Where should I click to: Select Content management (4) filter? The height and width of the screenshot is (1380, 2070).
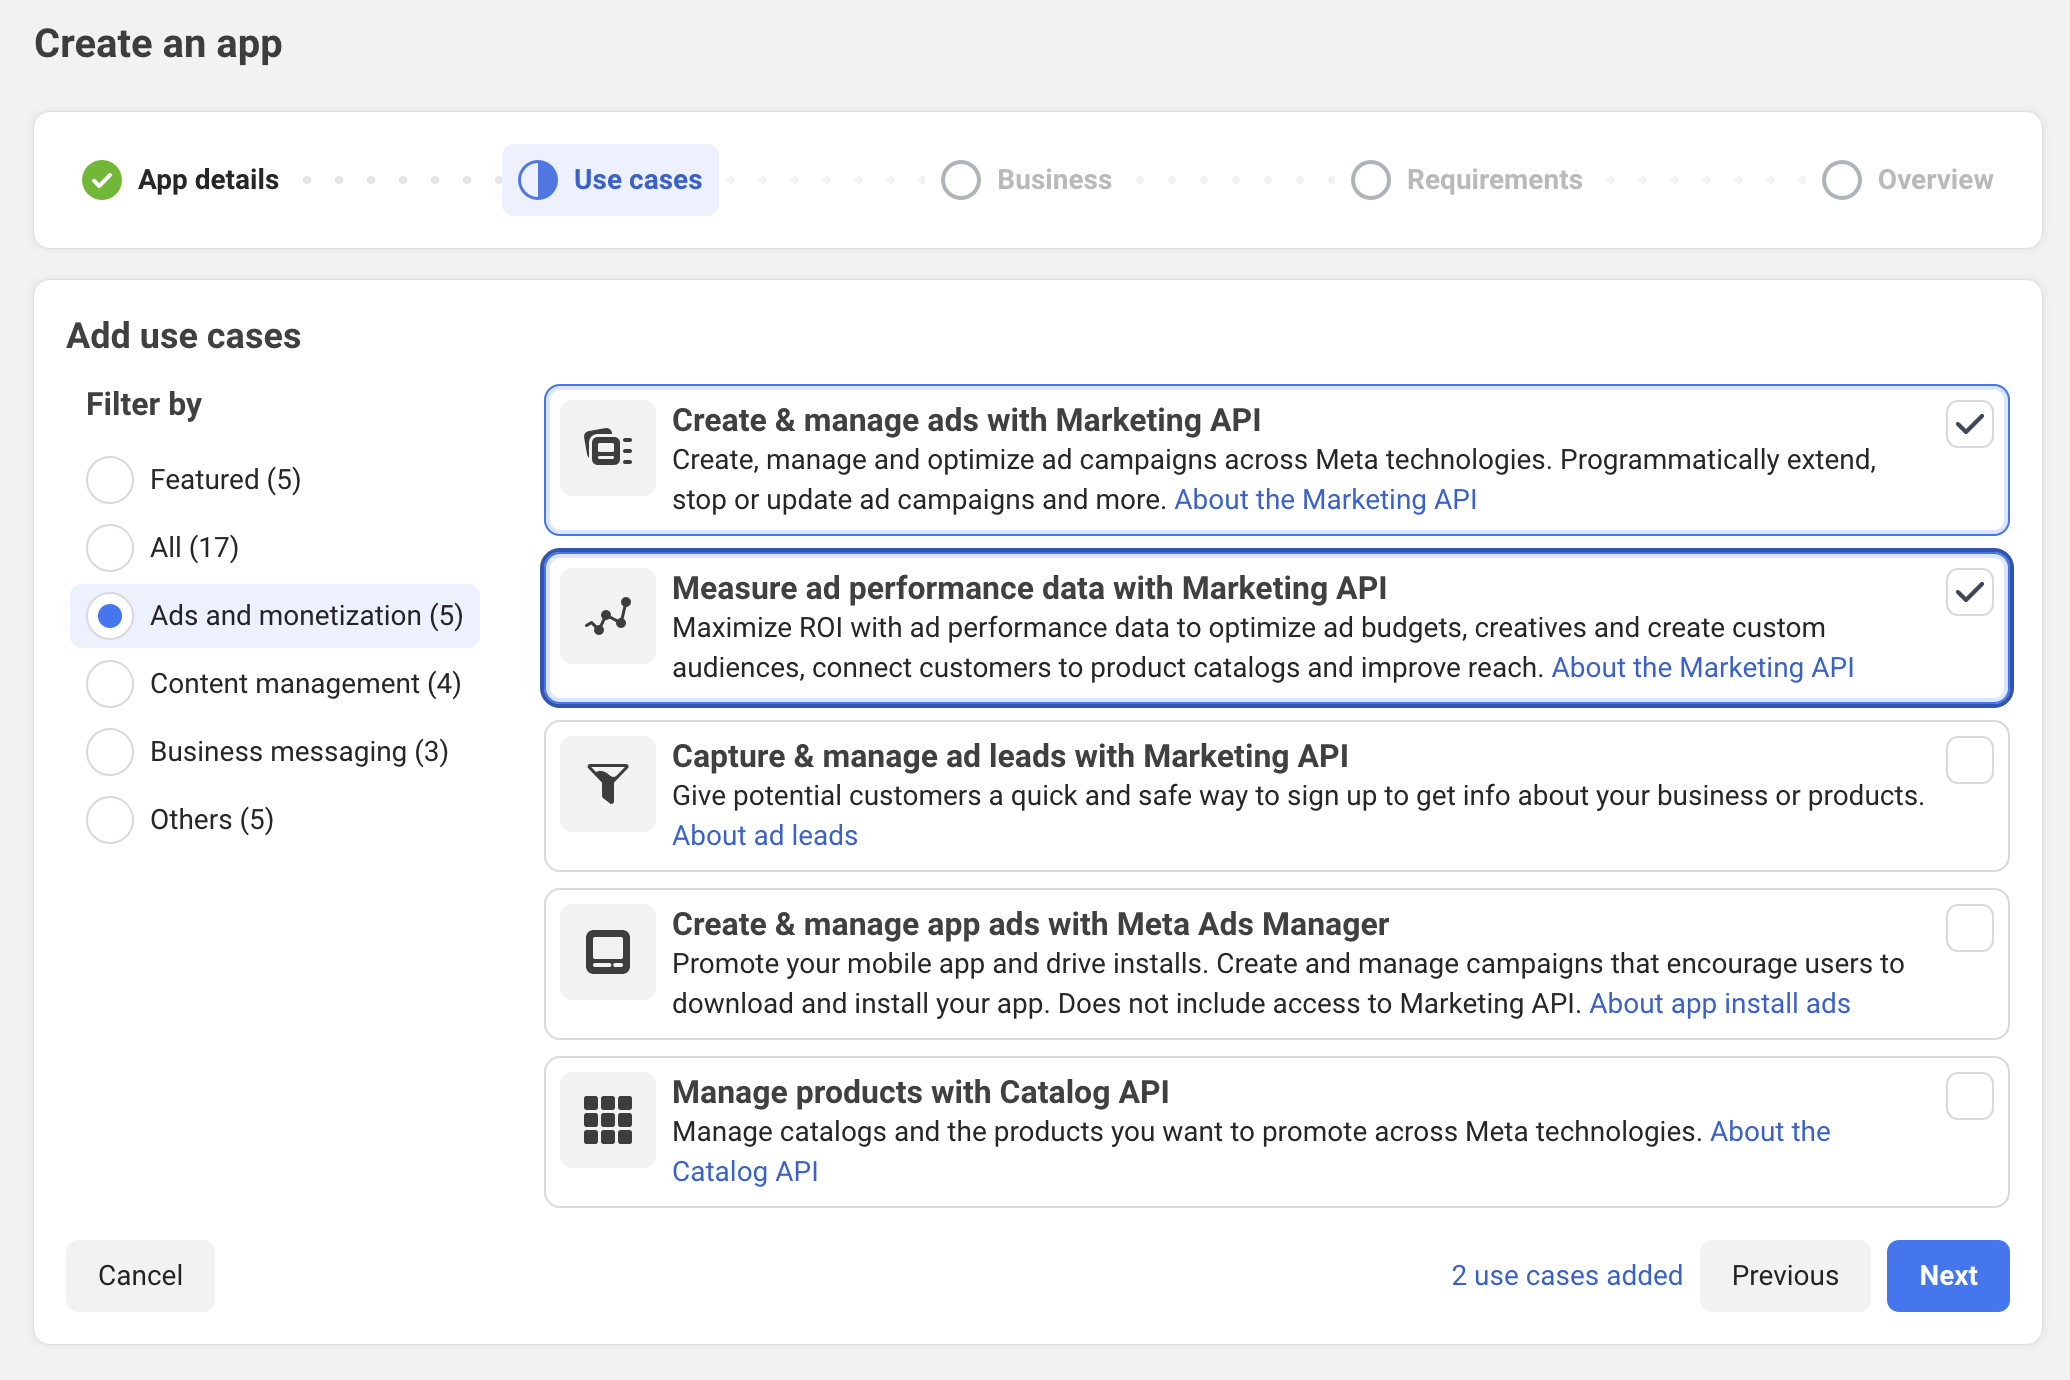tap(110, 684)
